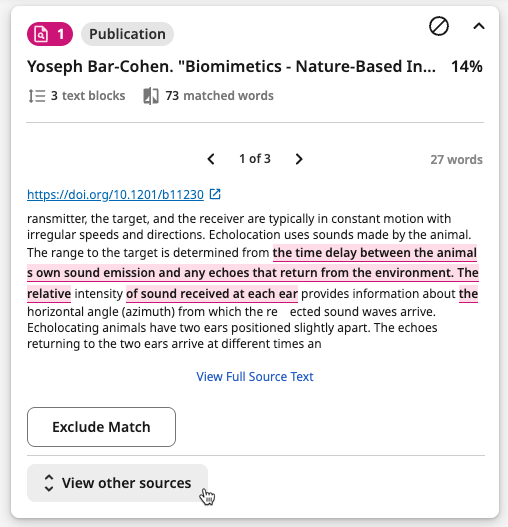The height and width of the screenshot is (527, 508).
Task: Click highlighted text 'the time delay between the animal'
Action: coord(375,253)
